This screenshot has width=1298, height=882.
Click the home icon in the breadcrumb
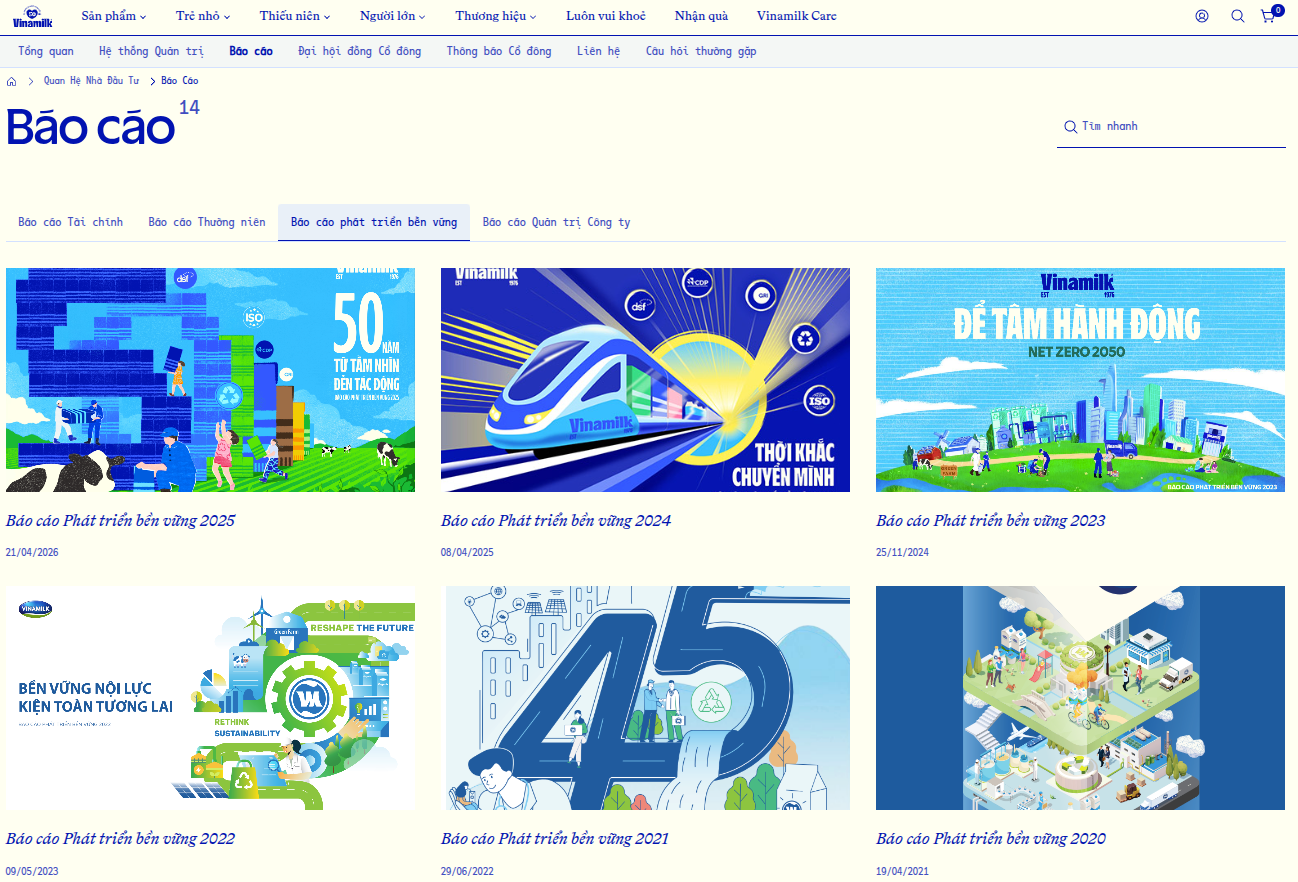[x=12, y=81]
